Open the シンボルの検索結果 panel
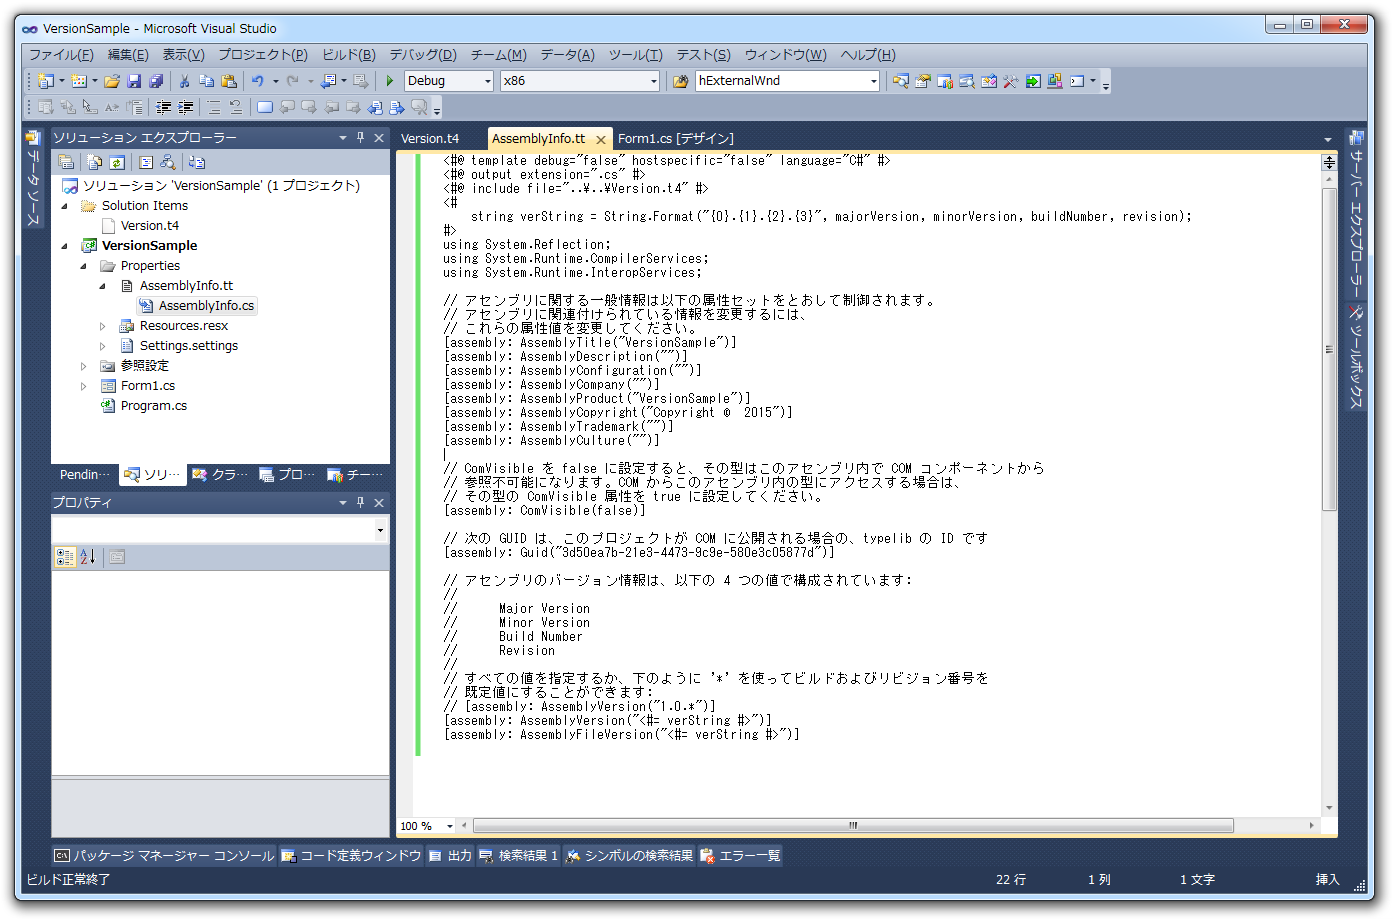The image size is (1393, 919). click(x=629, y=856)
